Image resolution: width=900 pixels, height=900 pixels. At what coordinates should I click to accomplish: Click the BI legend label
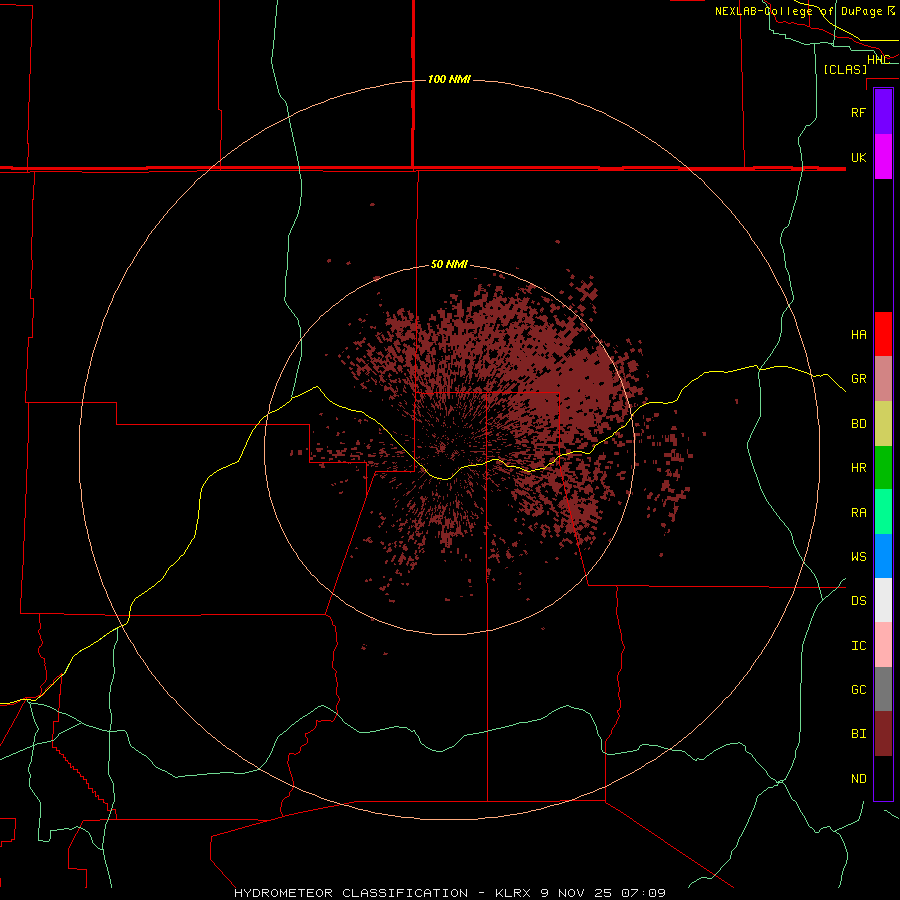tap(858, 734)
